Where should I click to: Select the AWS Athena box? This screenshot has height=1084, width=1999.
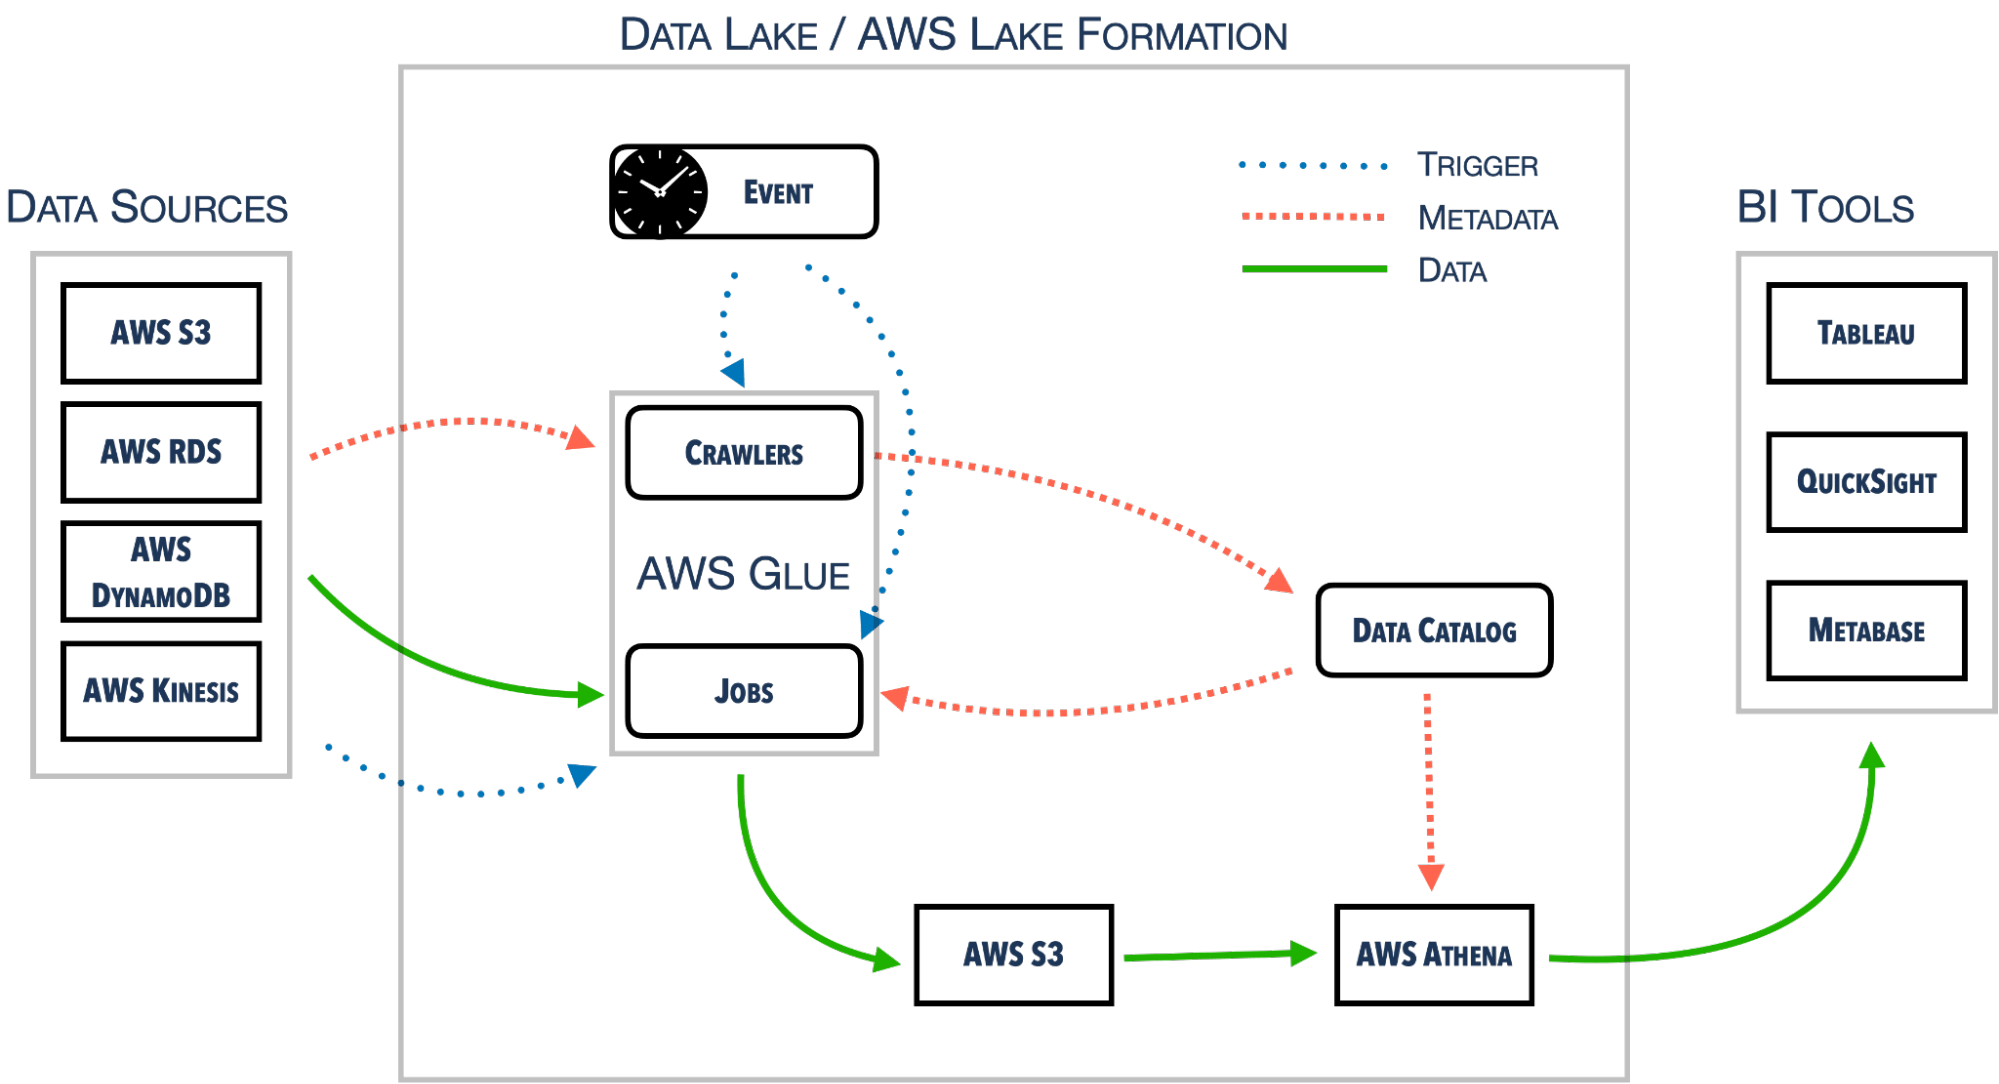coord(1434,955)
